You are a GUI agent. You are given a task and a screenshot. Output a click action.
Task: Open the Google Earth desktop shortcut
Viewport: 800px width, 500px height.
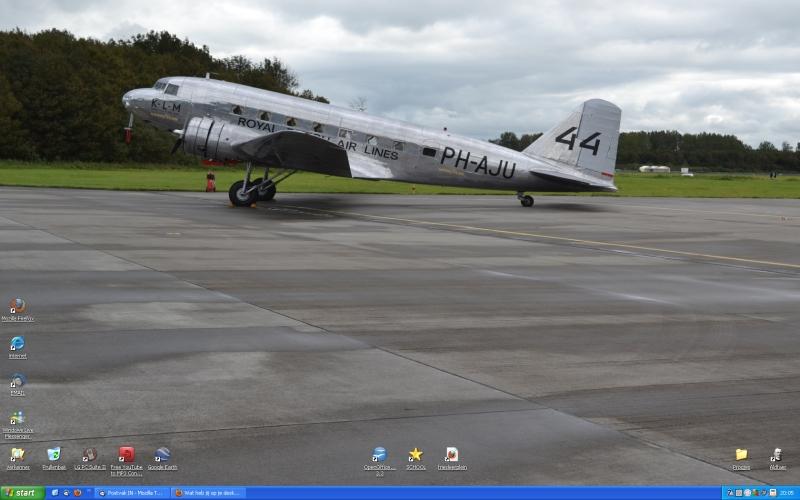[163, 458]
